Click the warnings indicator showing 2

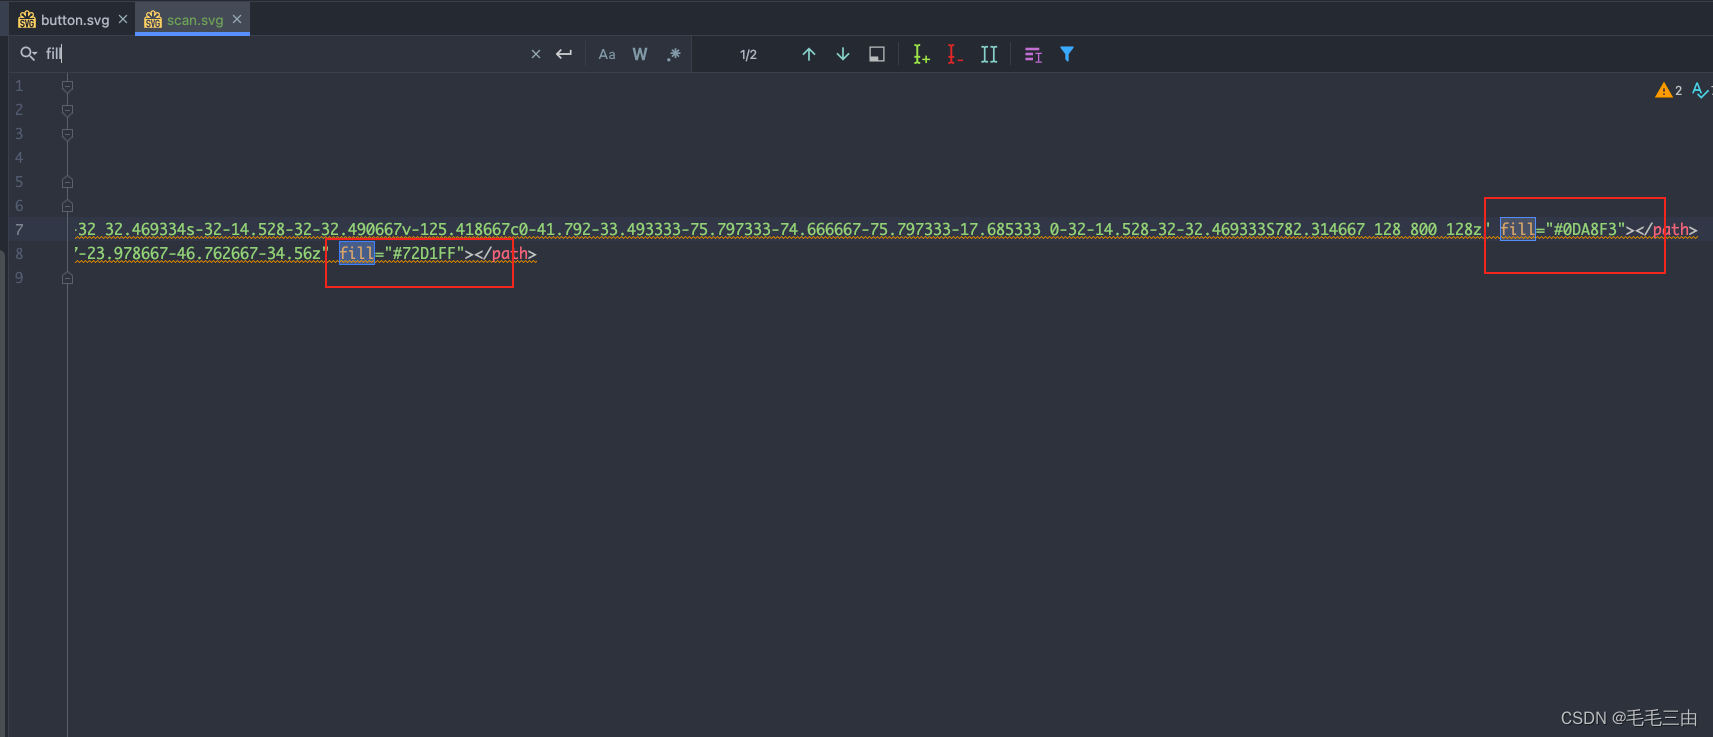1668,90
